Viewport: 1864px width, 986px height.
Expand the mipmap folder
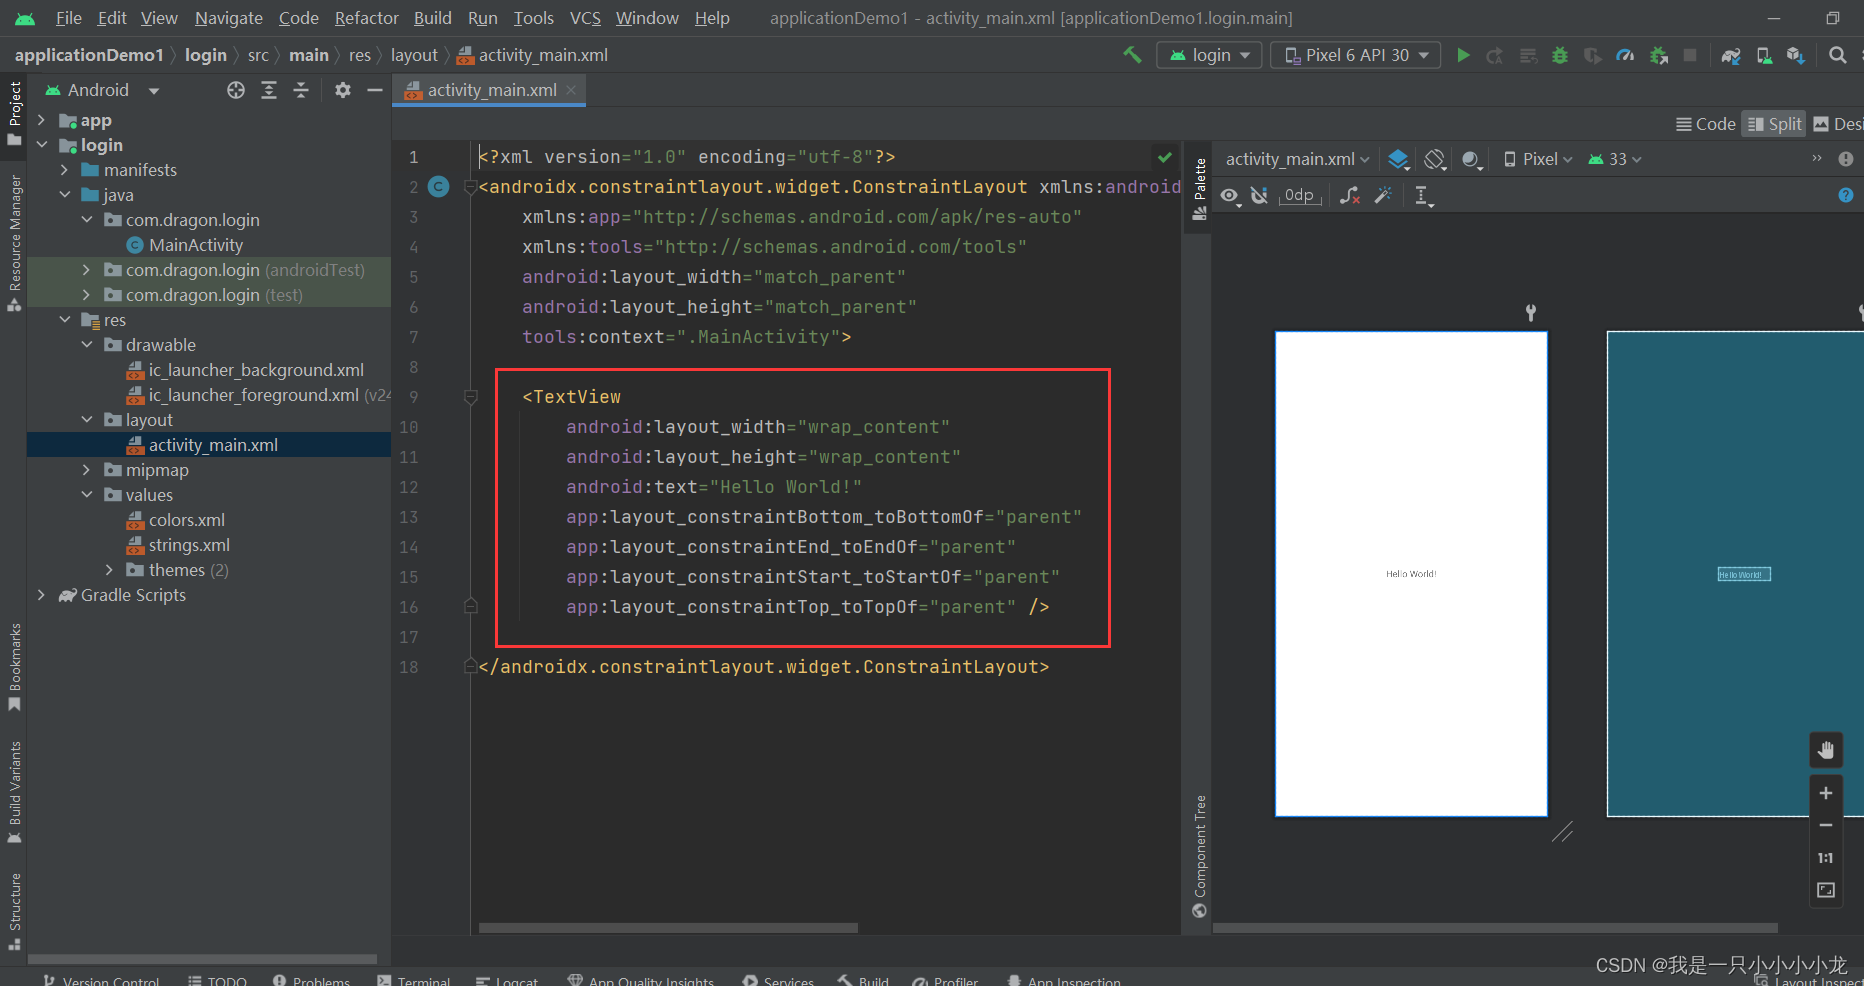86,470
